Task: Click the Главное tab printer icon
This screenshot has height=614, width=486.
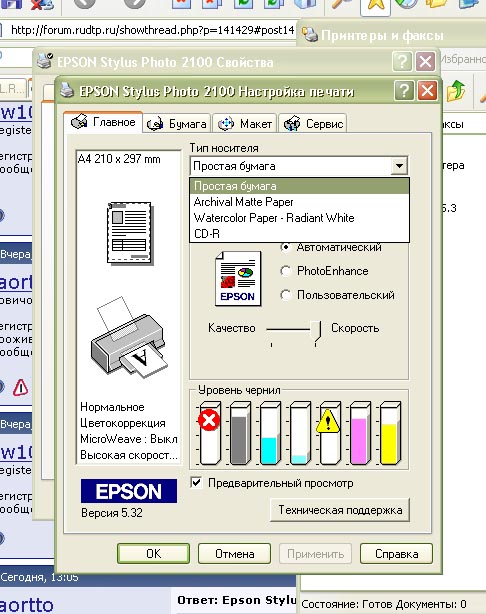Action: pos(79,122)
